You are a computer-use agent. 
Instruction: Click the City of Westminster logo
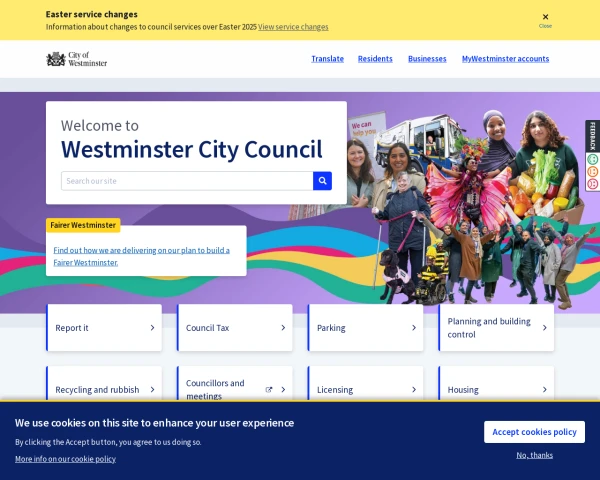click(77, 59)
